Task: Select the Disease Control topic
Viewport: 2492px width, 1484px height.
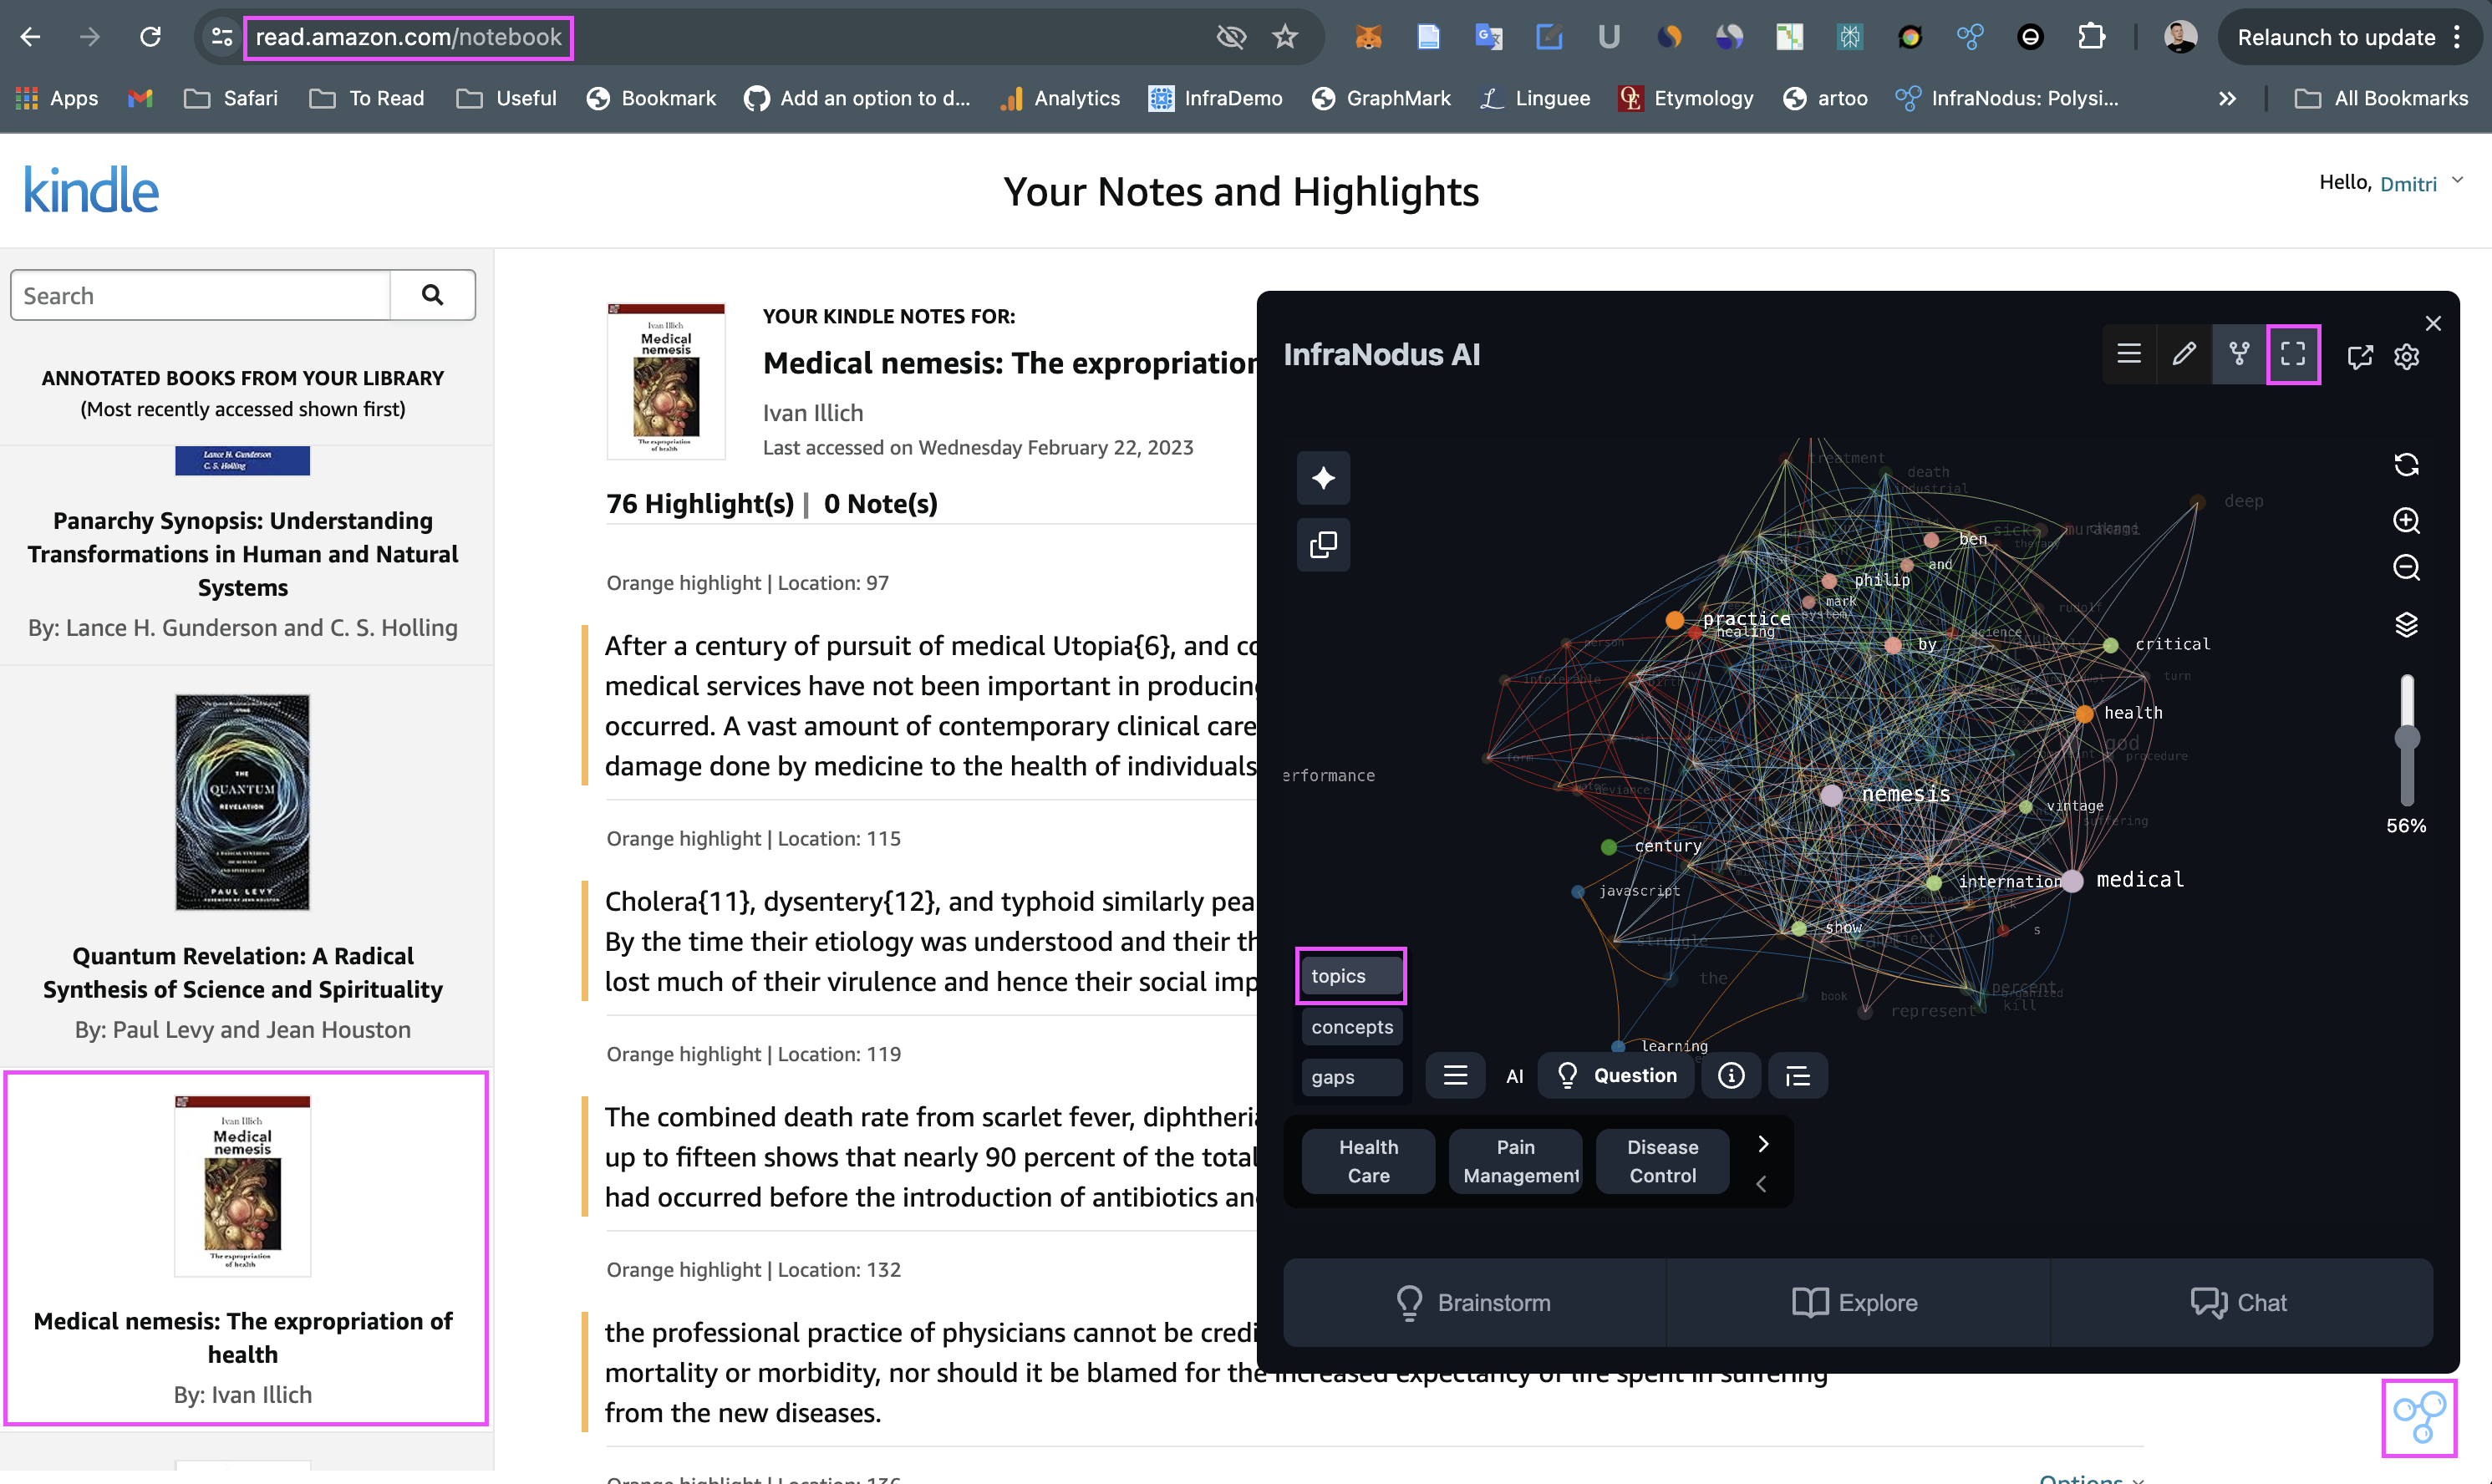Action: pos(1662,1161)
